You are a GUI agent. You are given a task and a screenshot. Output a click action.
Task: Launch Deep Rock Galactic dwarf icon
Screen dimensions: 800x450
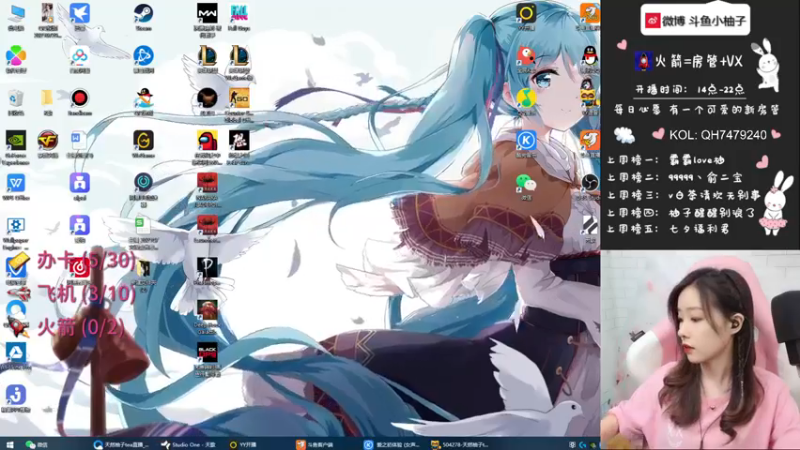pos(207,310)
